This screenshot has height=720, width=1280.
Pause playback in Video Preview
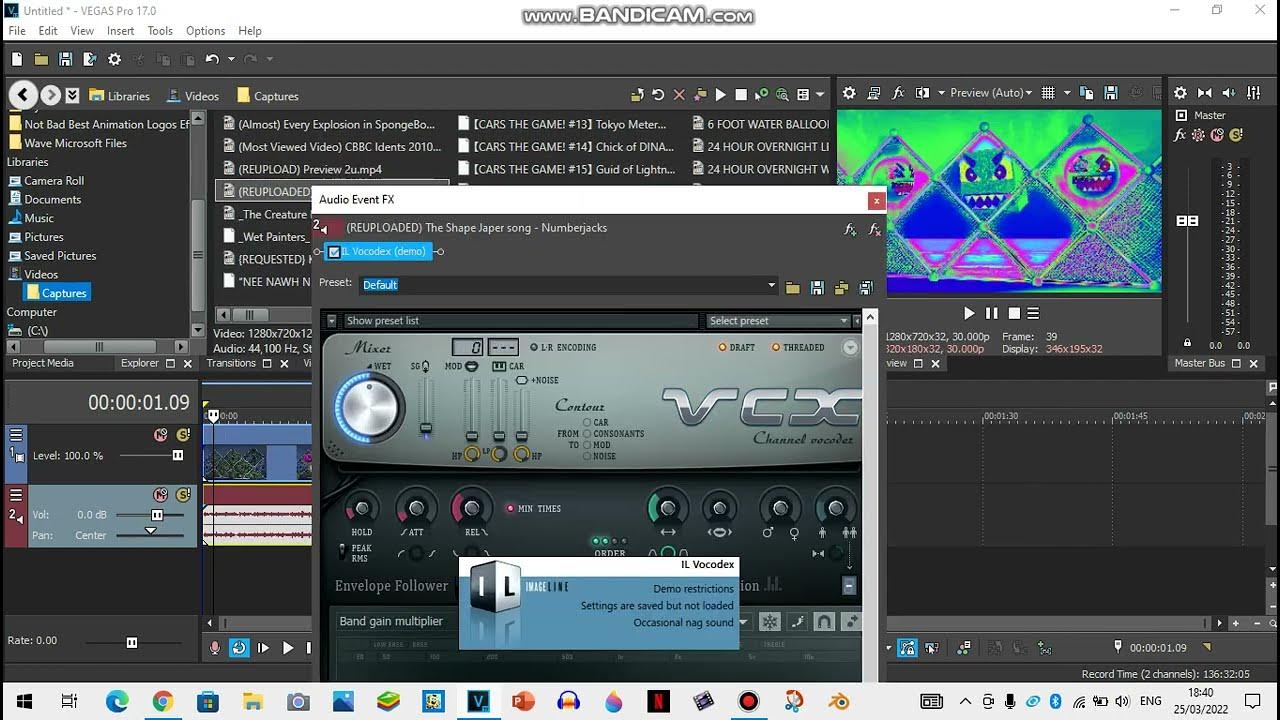(x=991, y=313)
